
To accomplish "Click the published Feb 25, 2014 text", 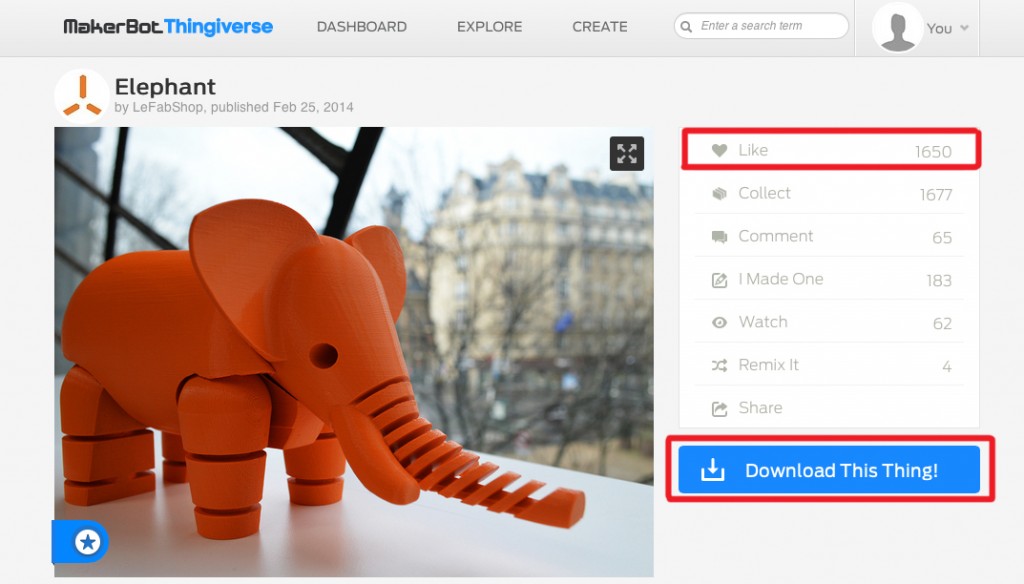I will click(x=282, y=107).
